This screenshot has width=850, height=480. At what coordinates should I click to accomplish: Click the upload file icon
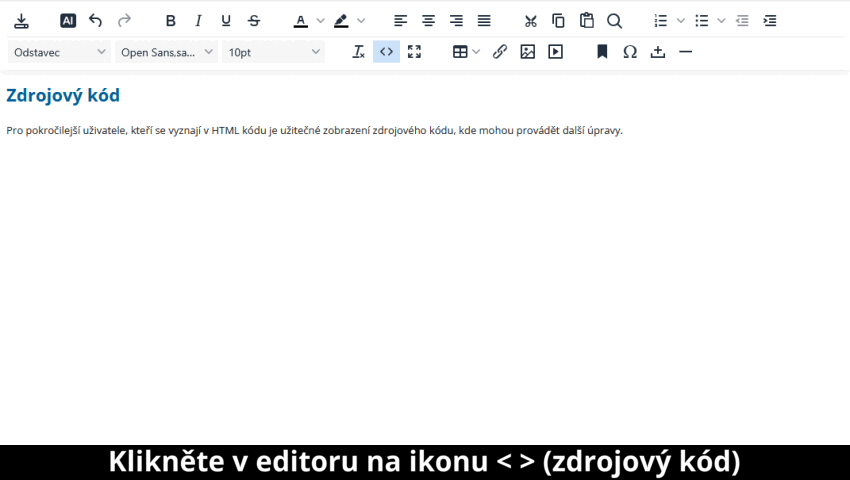[x=658, y=52]
